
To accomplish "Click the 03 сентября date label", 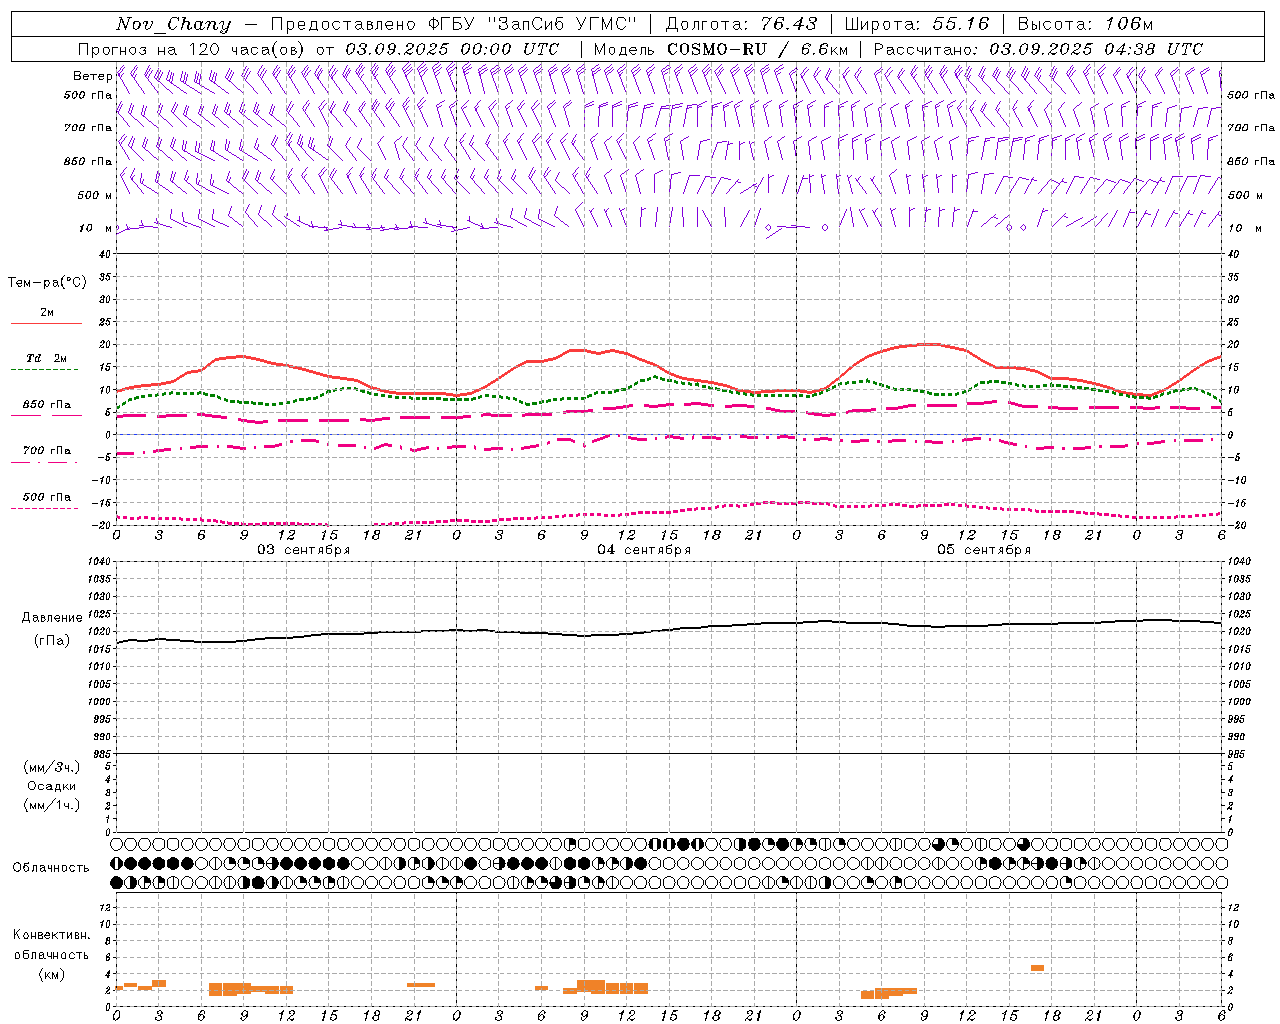I will pyautogui.click(x=304, y=550).
